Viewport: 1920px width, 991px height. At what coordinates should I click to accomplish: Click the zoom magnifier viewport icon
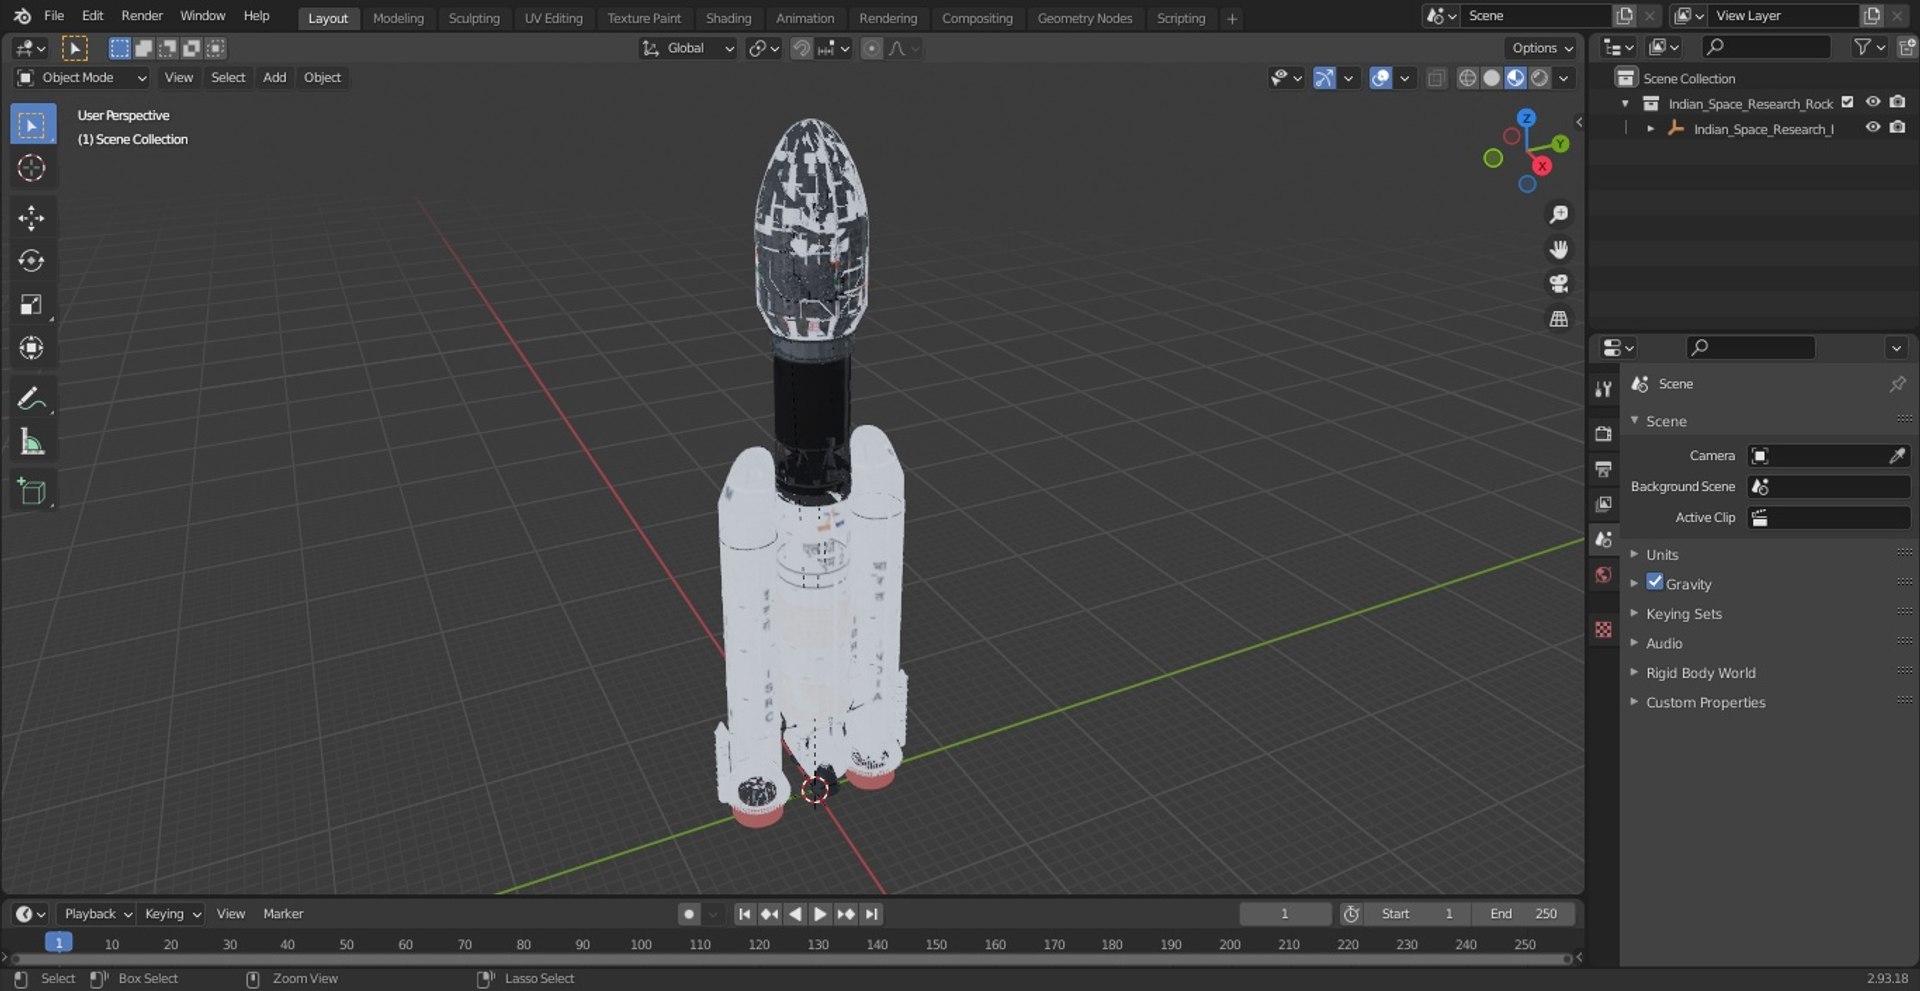click(x=1558, y=215)
